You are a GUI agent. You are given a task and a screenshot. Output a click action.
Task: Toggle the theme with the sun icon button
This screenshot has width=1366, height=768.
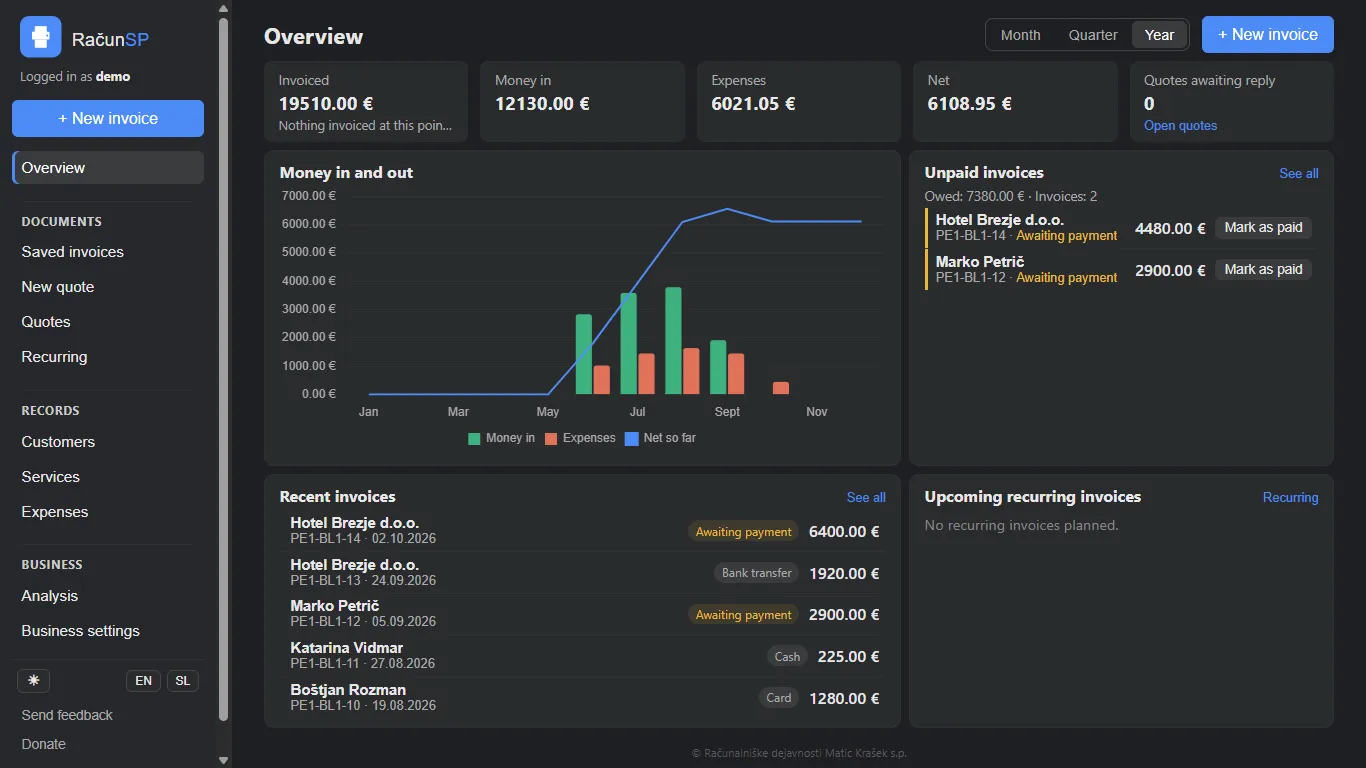pyautogui.click(x=34, y=680)
